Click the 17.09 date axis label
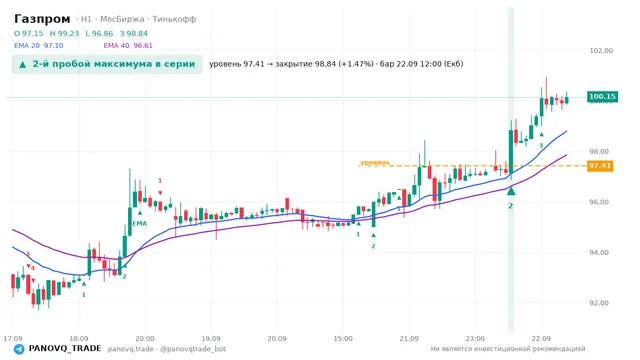 (13, 339)
